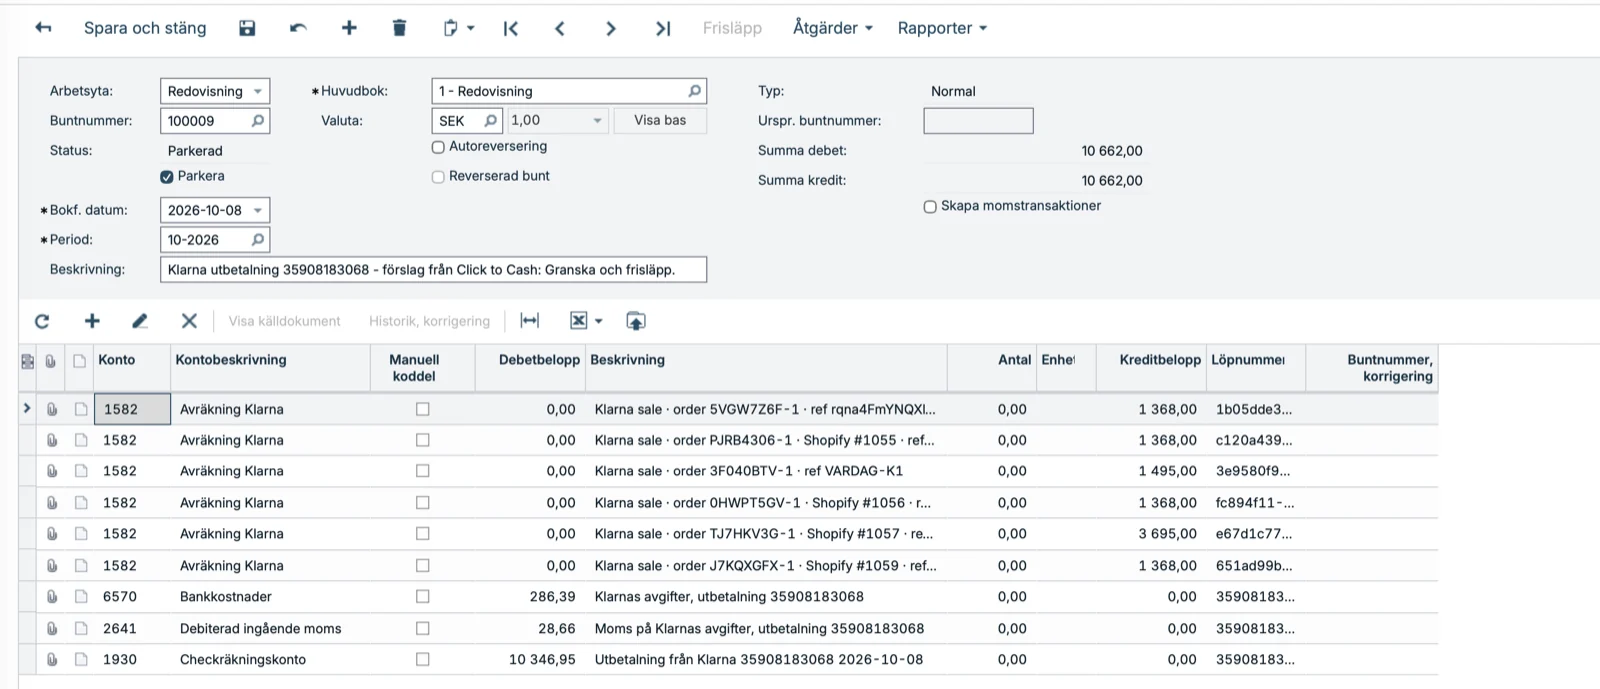Image resolution: width=1600 pixels, height=689 pixels.
Task: Open lookup magnifier for Huvudbok
Action: (x=695, y=91)
